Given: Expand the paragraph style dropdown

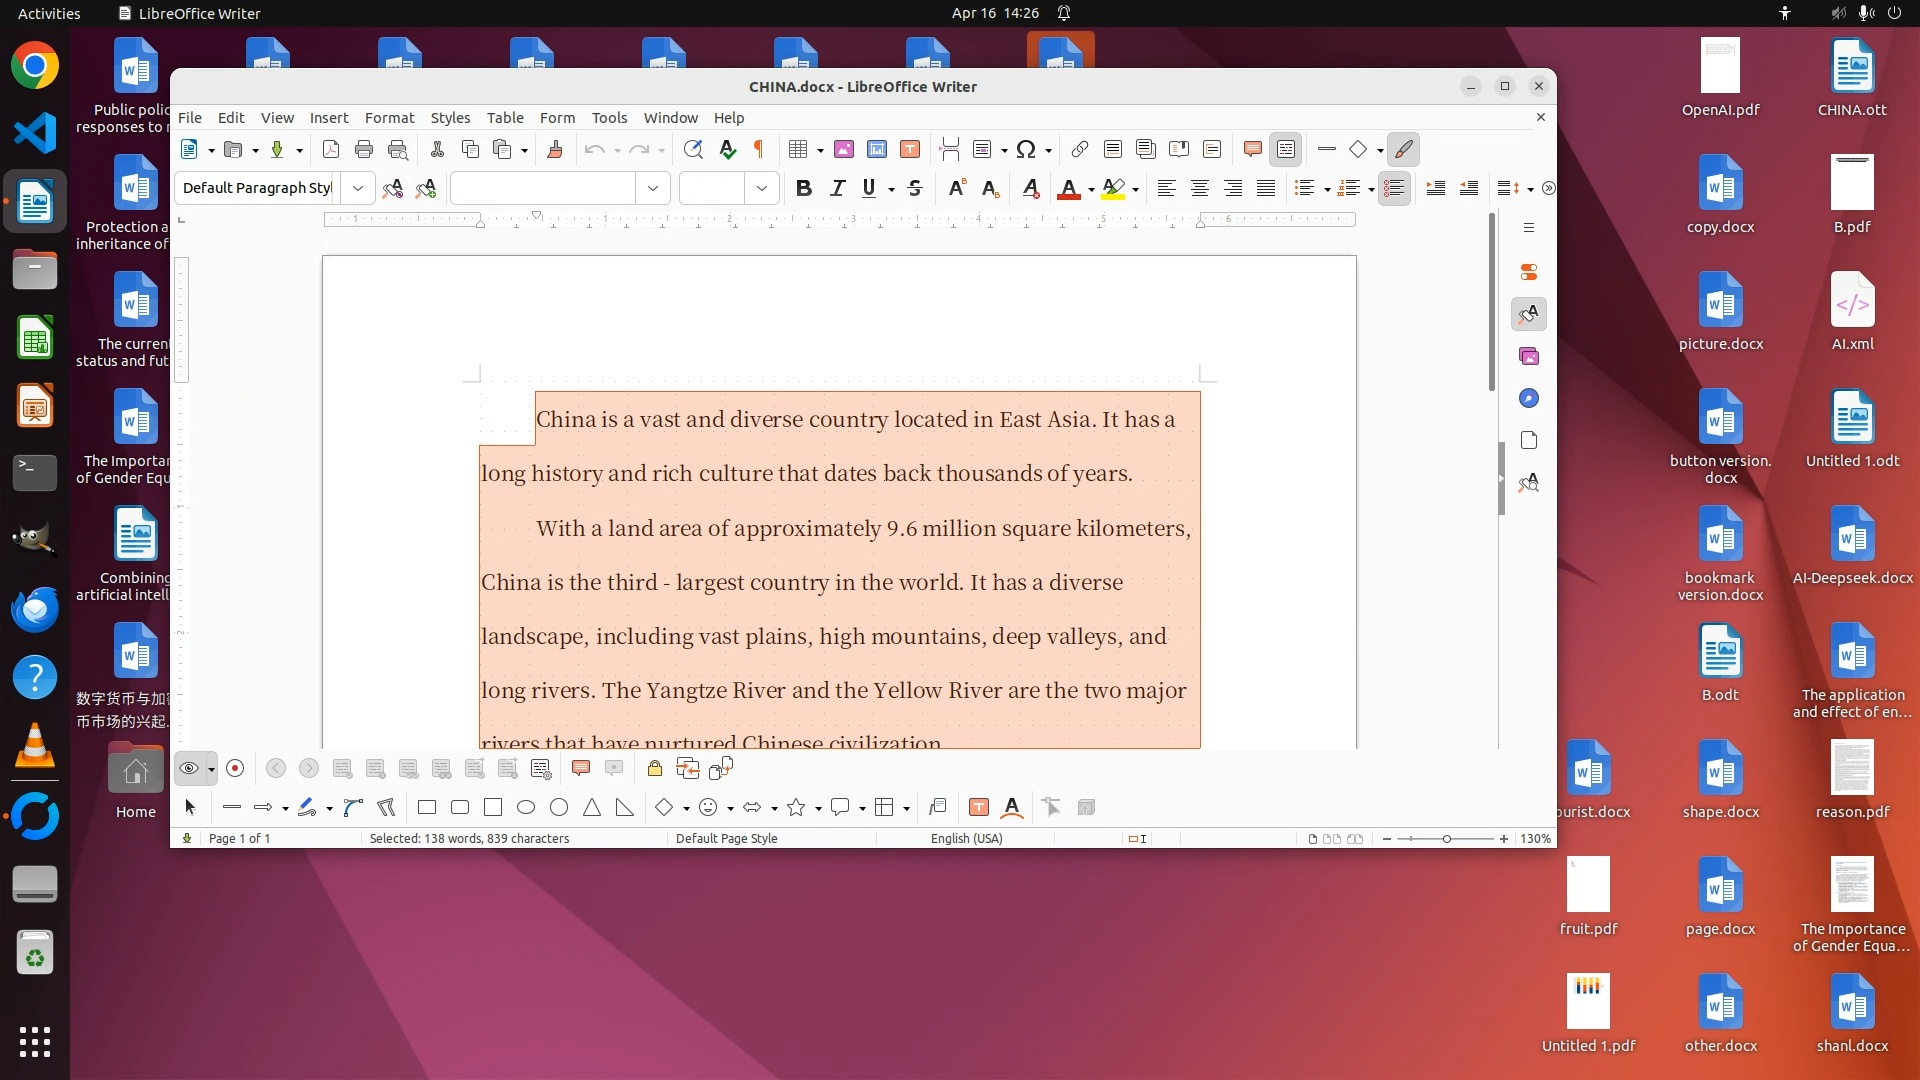Looking at the screenshot, I should [x=357, y=188].
